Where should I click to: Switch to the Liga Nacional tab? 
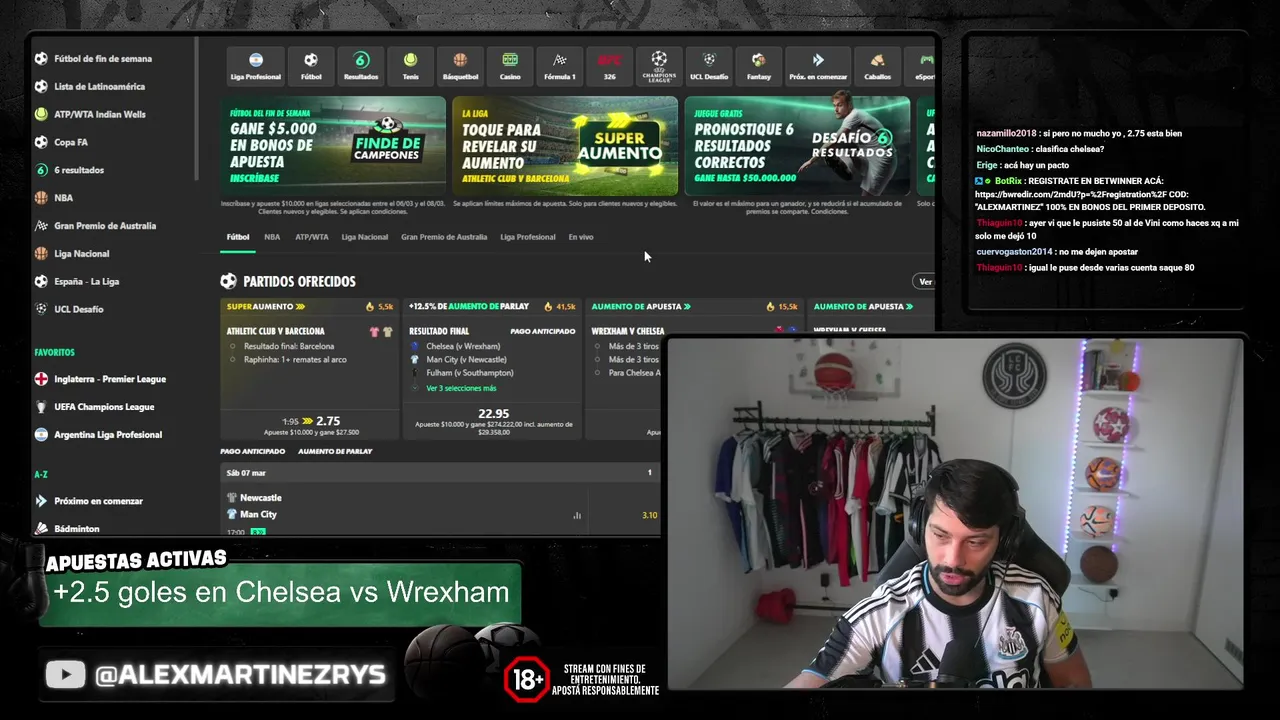tap(365, 237)
